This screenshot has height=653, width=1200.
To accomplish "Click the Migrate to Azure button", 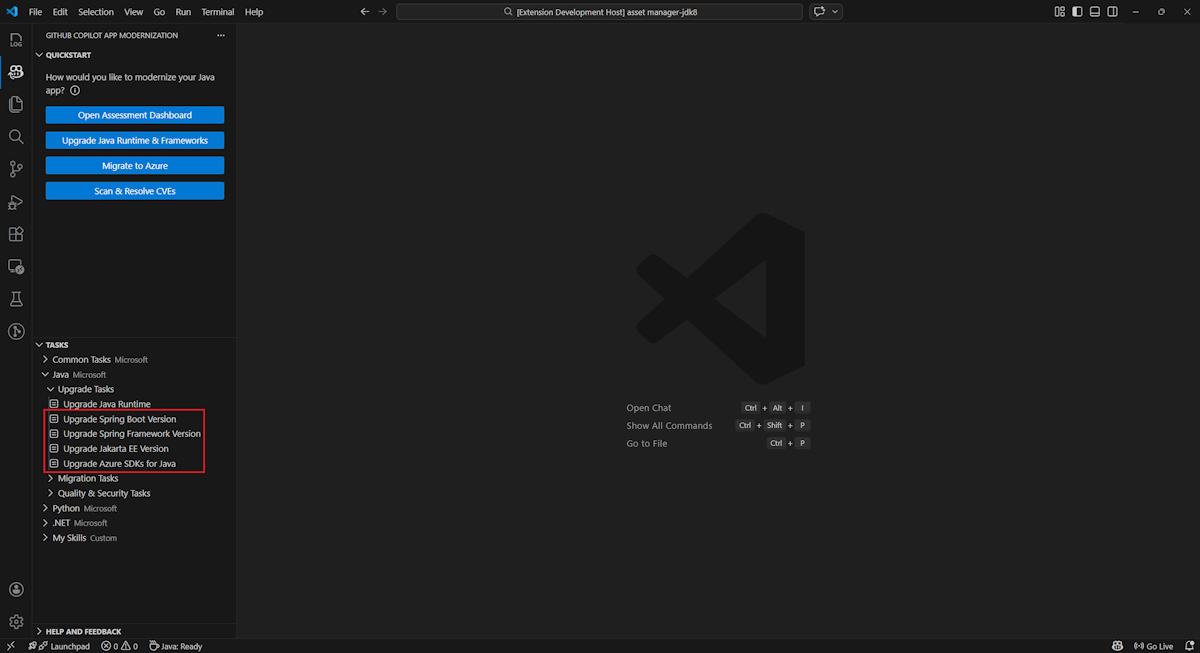I will 135,166.
